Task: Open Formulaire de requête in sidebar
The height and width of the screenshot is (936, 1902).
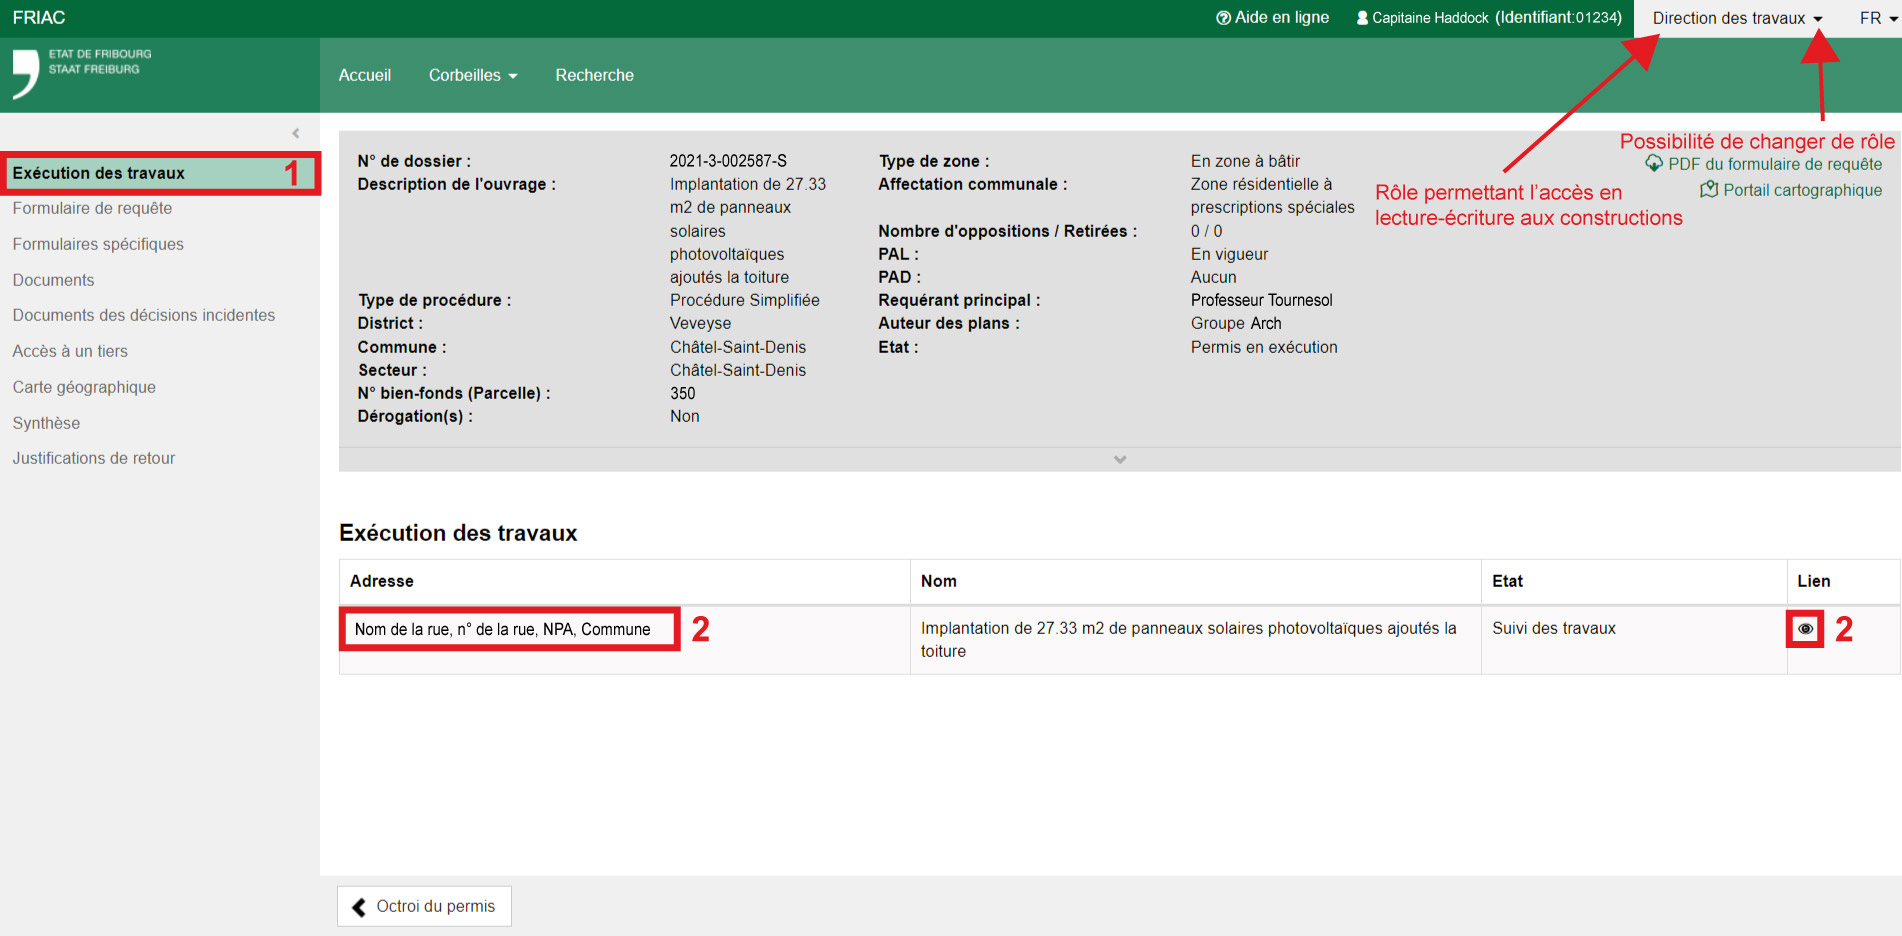Action: click(x=92, y=208)
